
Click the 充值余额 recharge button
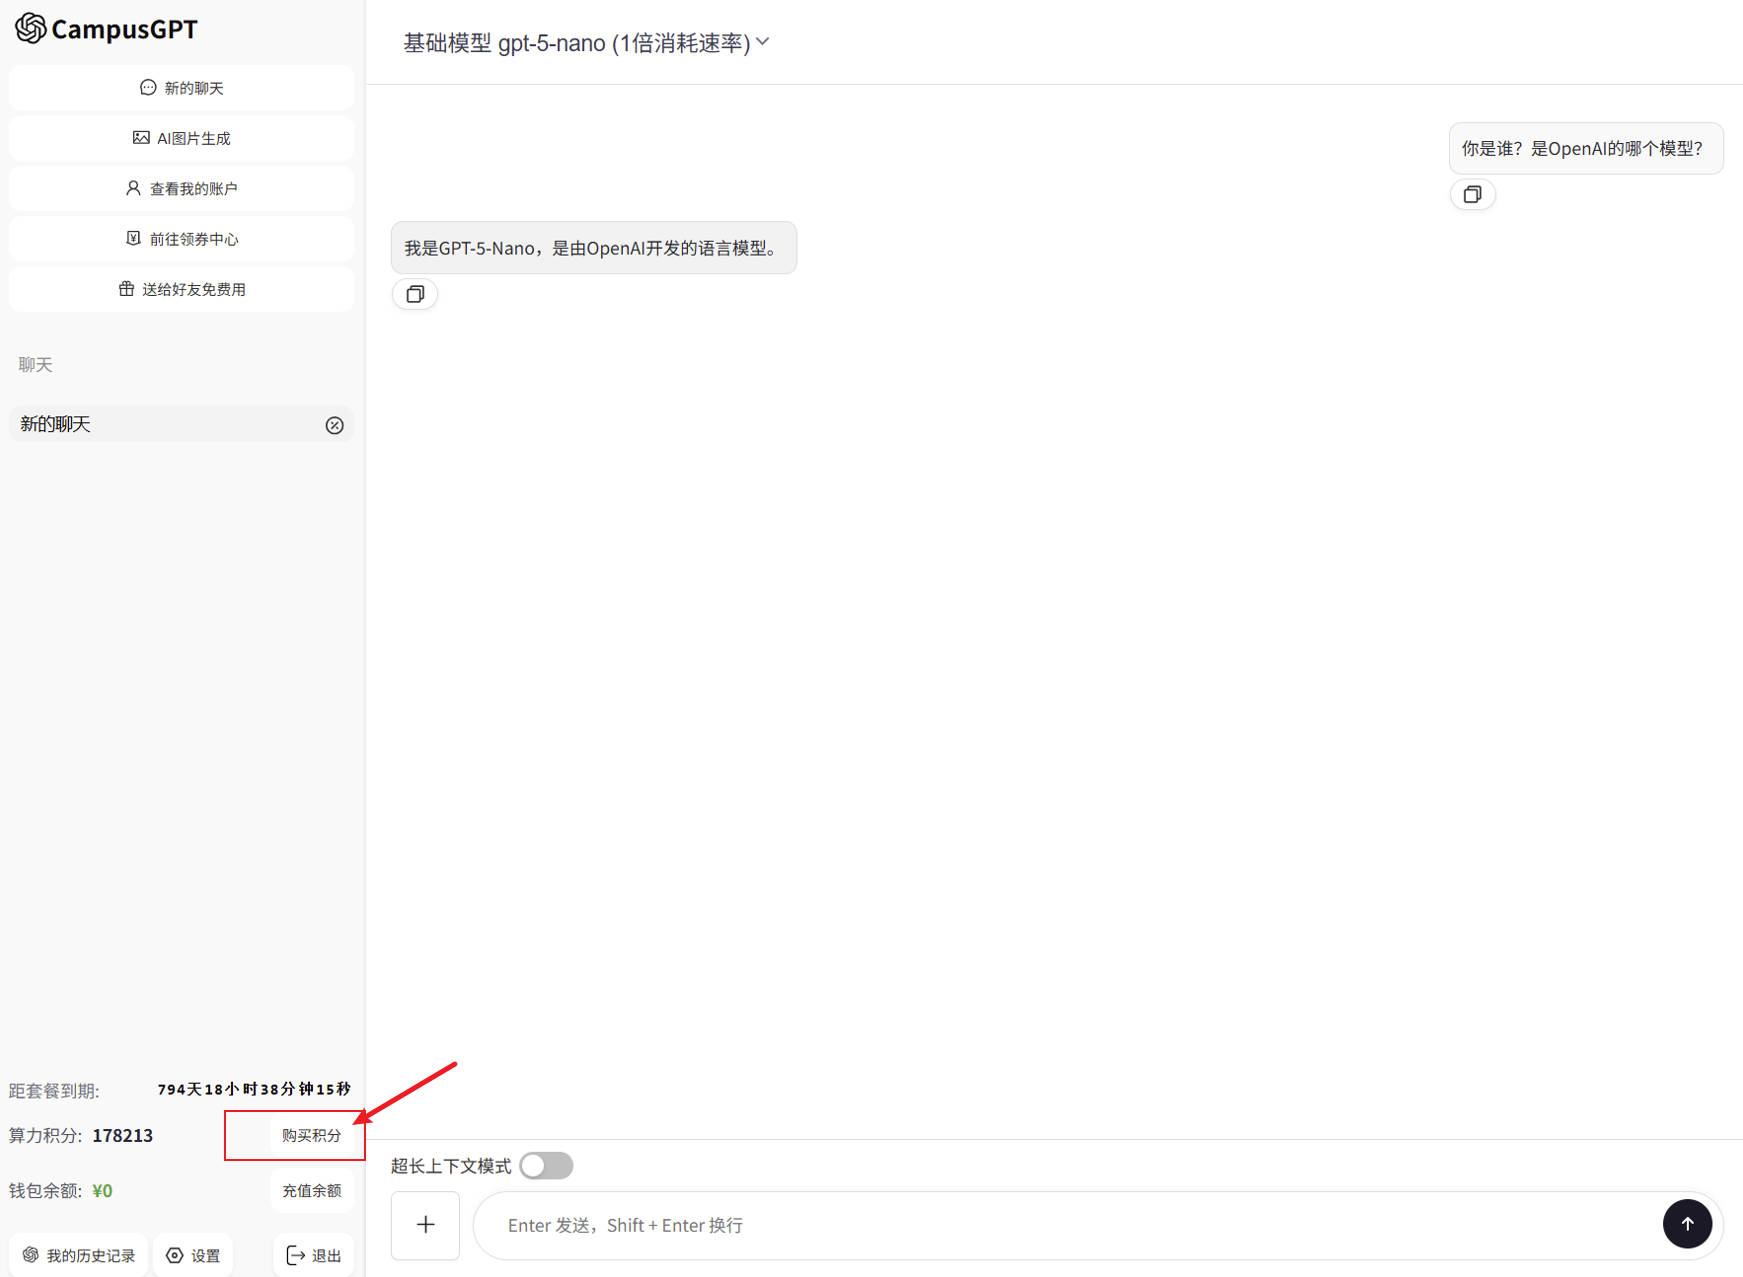311,1190
